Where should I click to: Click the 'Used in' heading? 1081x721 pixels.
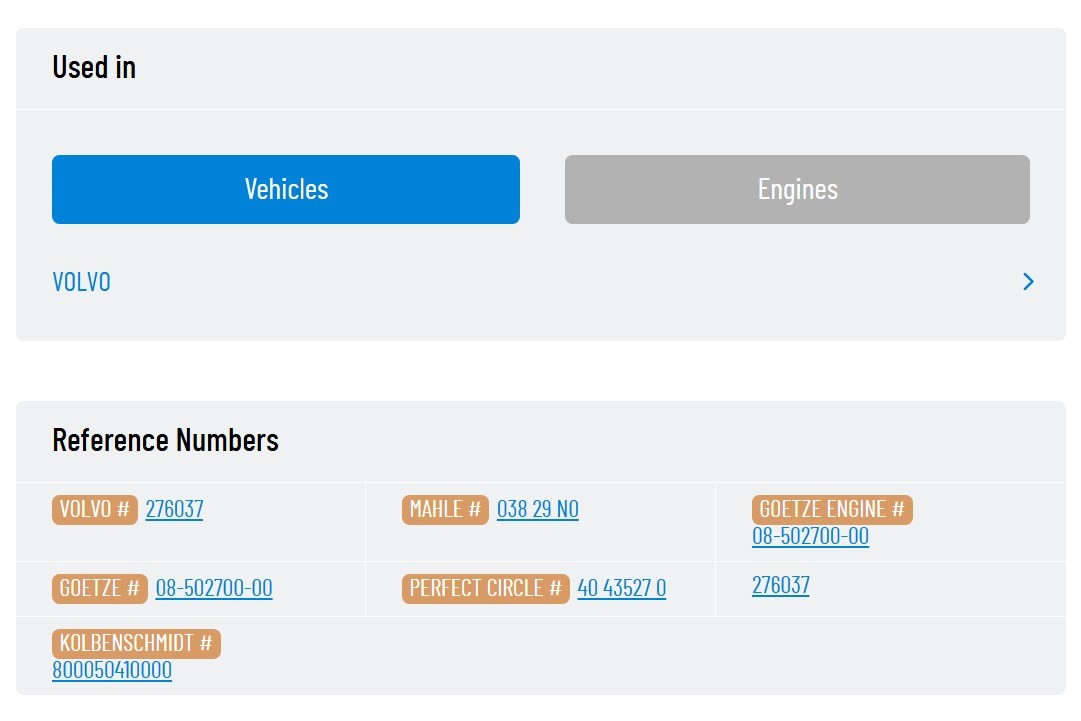(94, 68)
